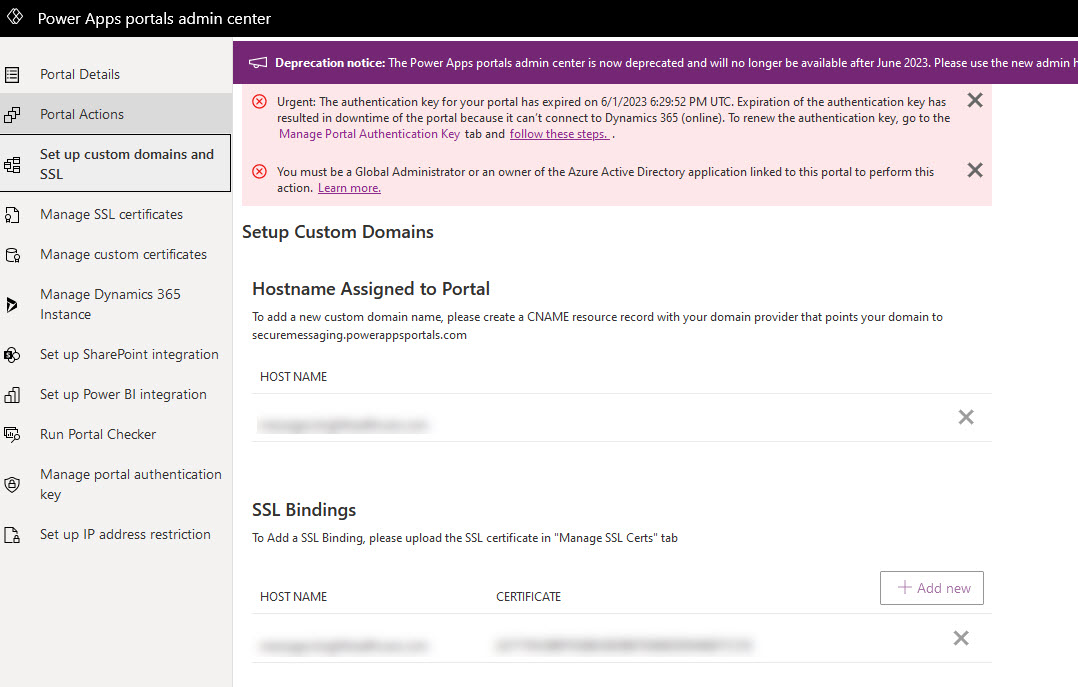Click the Portal Details list icon
This screenshot has height=687, width=1078.
pos(12,74)
